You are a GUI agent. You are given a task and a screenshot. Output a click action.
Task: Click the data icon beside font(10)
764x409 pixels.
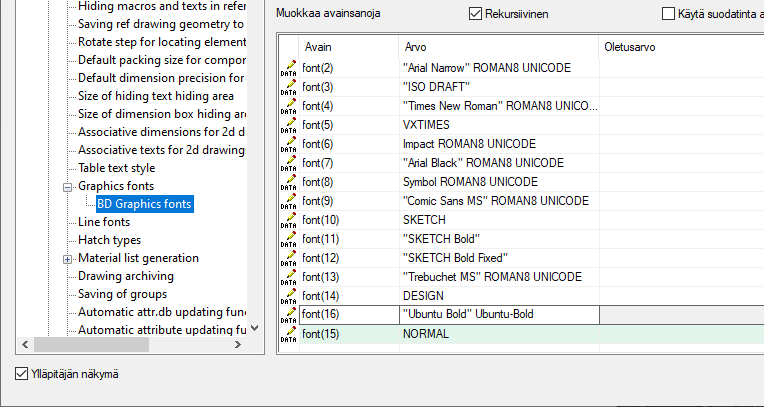tap(288, 220)
